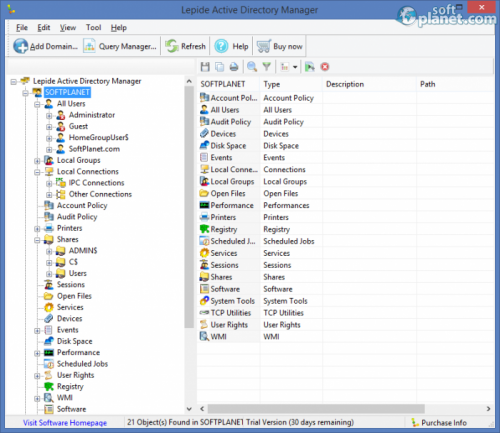The image size is (500, 433).
Task: Open the Edit menu
Action: tap(44, 27)
